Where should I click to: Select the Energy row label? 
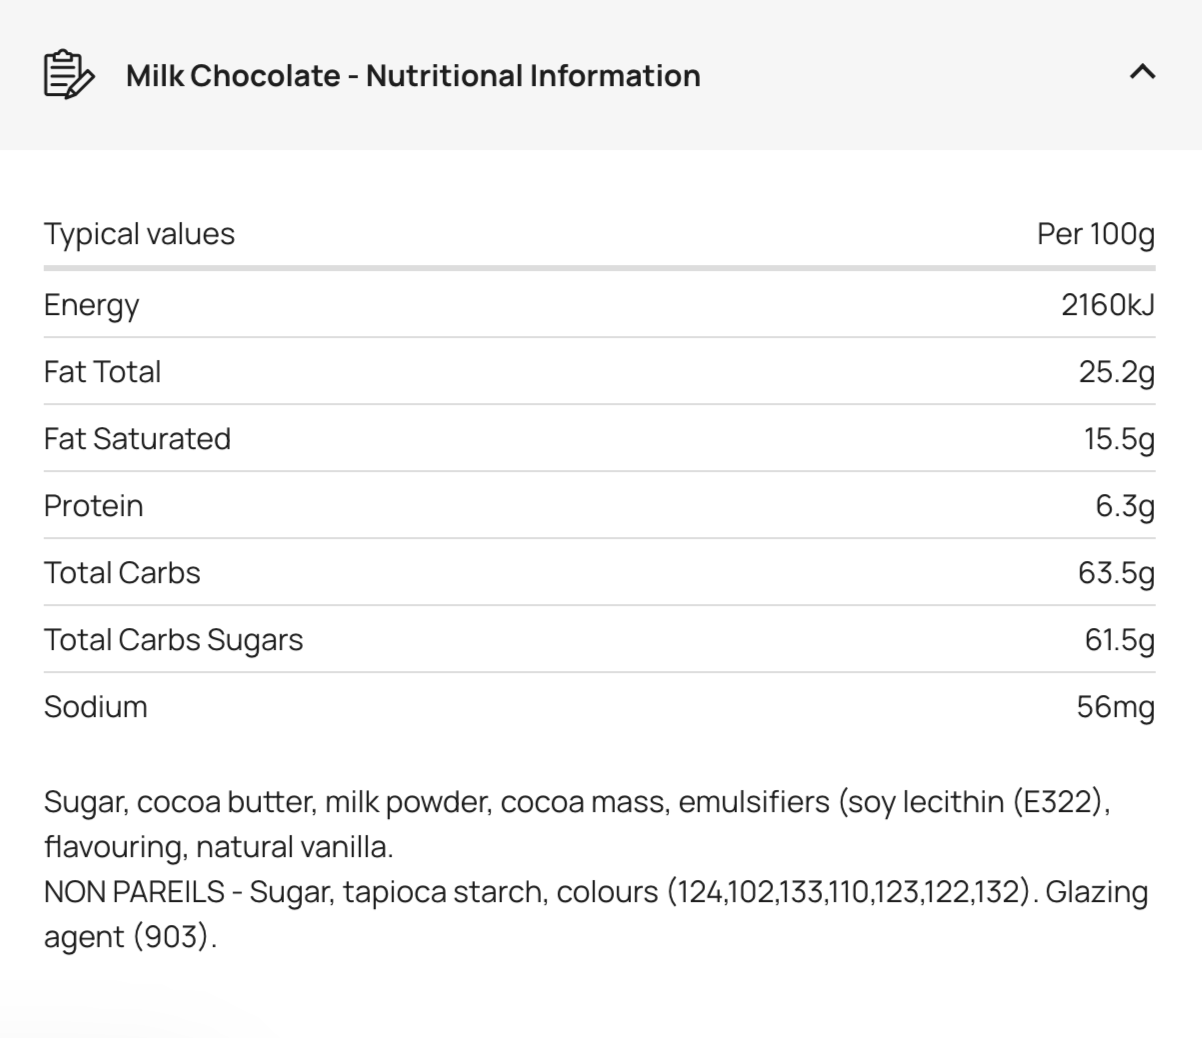(x=91, y=305)
